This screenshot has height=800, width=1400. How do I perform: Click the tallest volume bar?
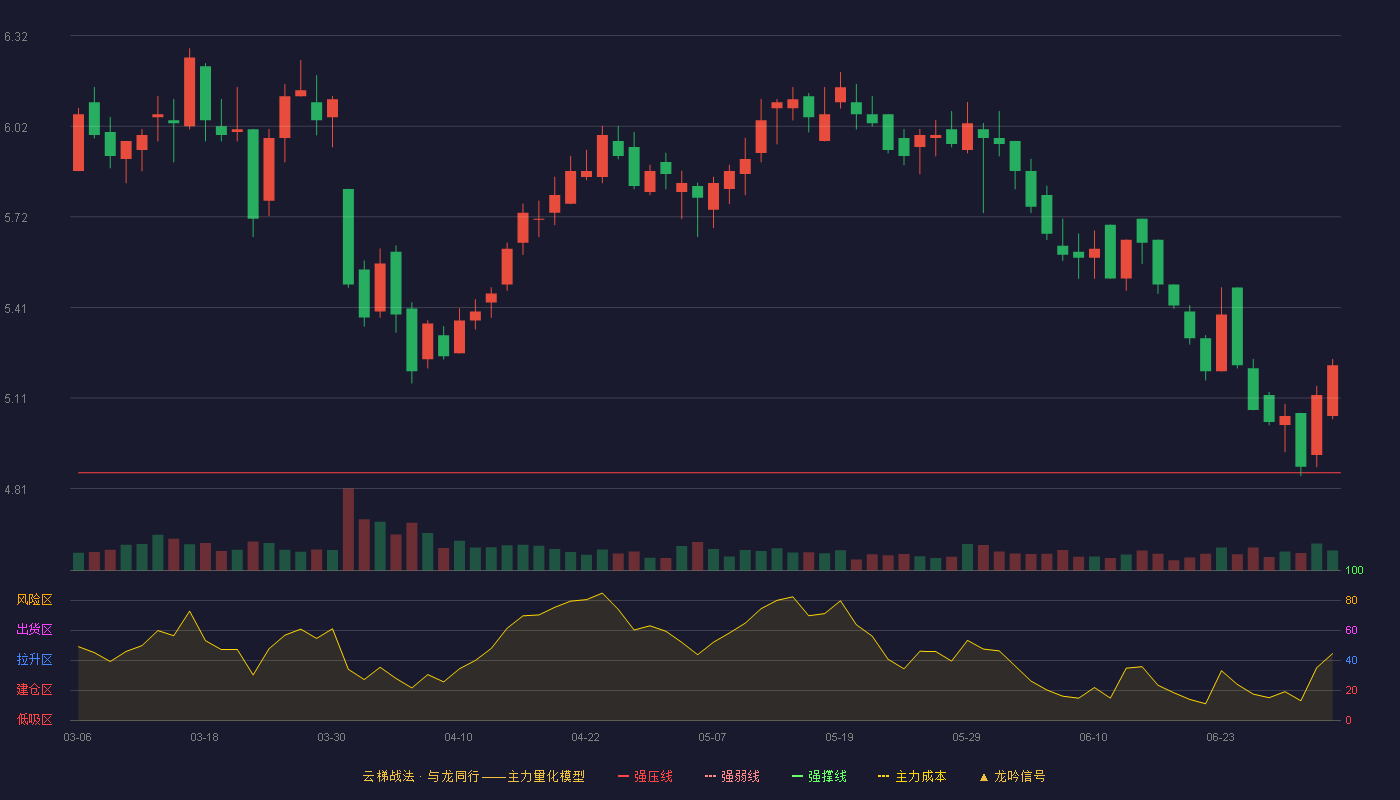(348, 529)
